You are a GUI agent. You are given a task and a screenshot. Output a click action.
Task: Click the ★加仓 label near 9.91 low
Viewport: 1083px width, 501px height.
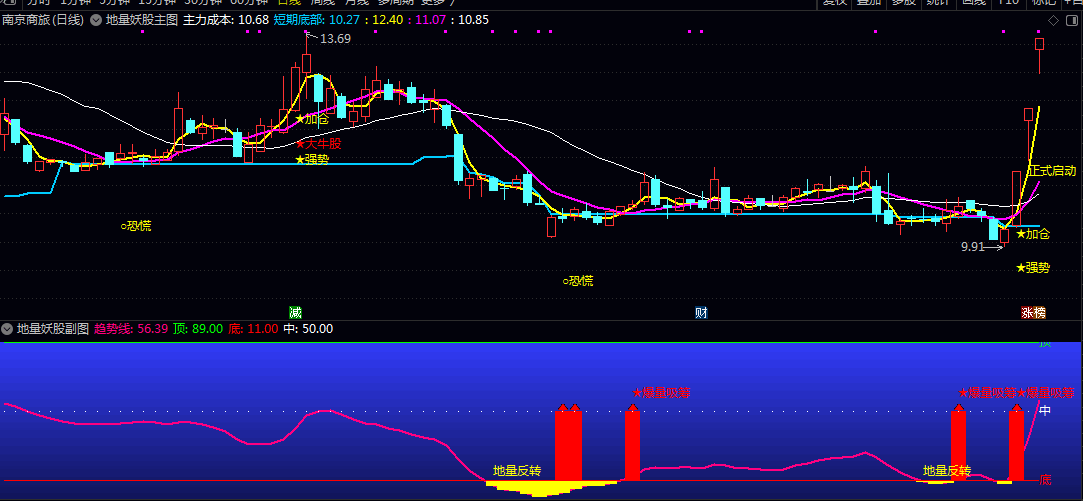pyautogui.click(x=1033, y=234)
